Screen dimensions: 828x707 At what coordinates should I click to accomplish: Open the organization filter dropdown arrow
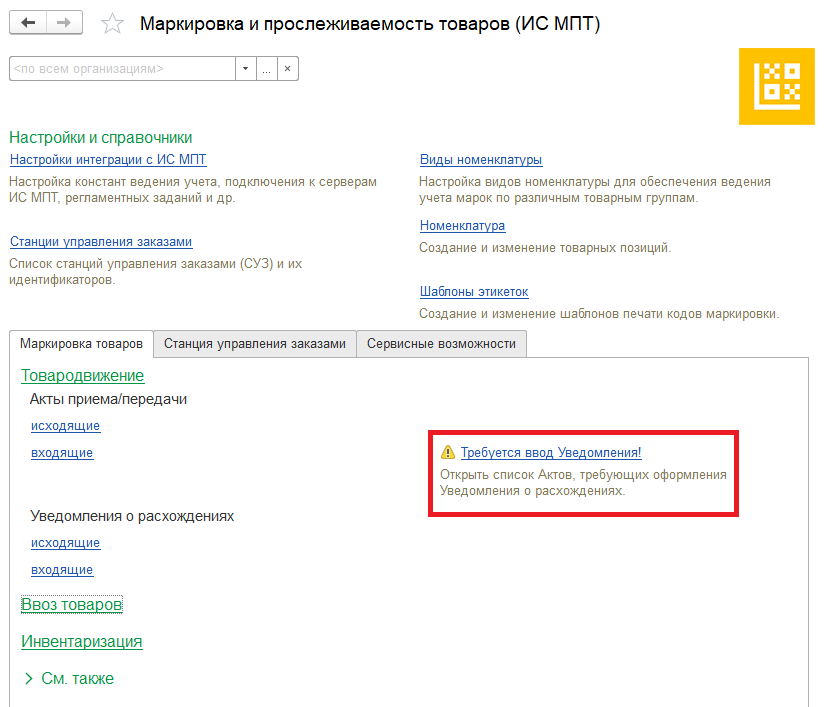pos(246,69)
